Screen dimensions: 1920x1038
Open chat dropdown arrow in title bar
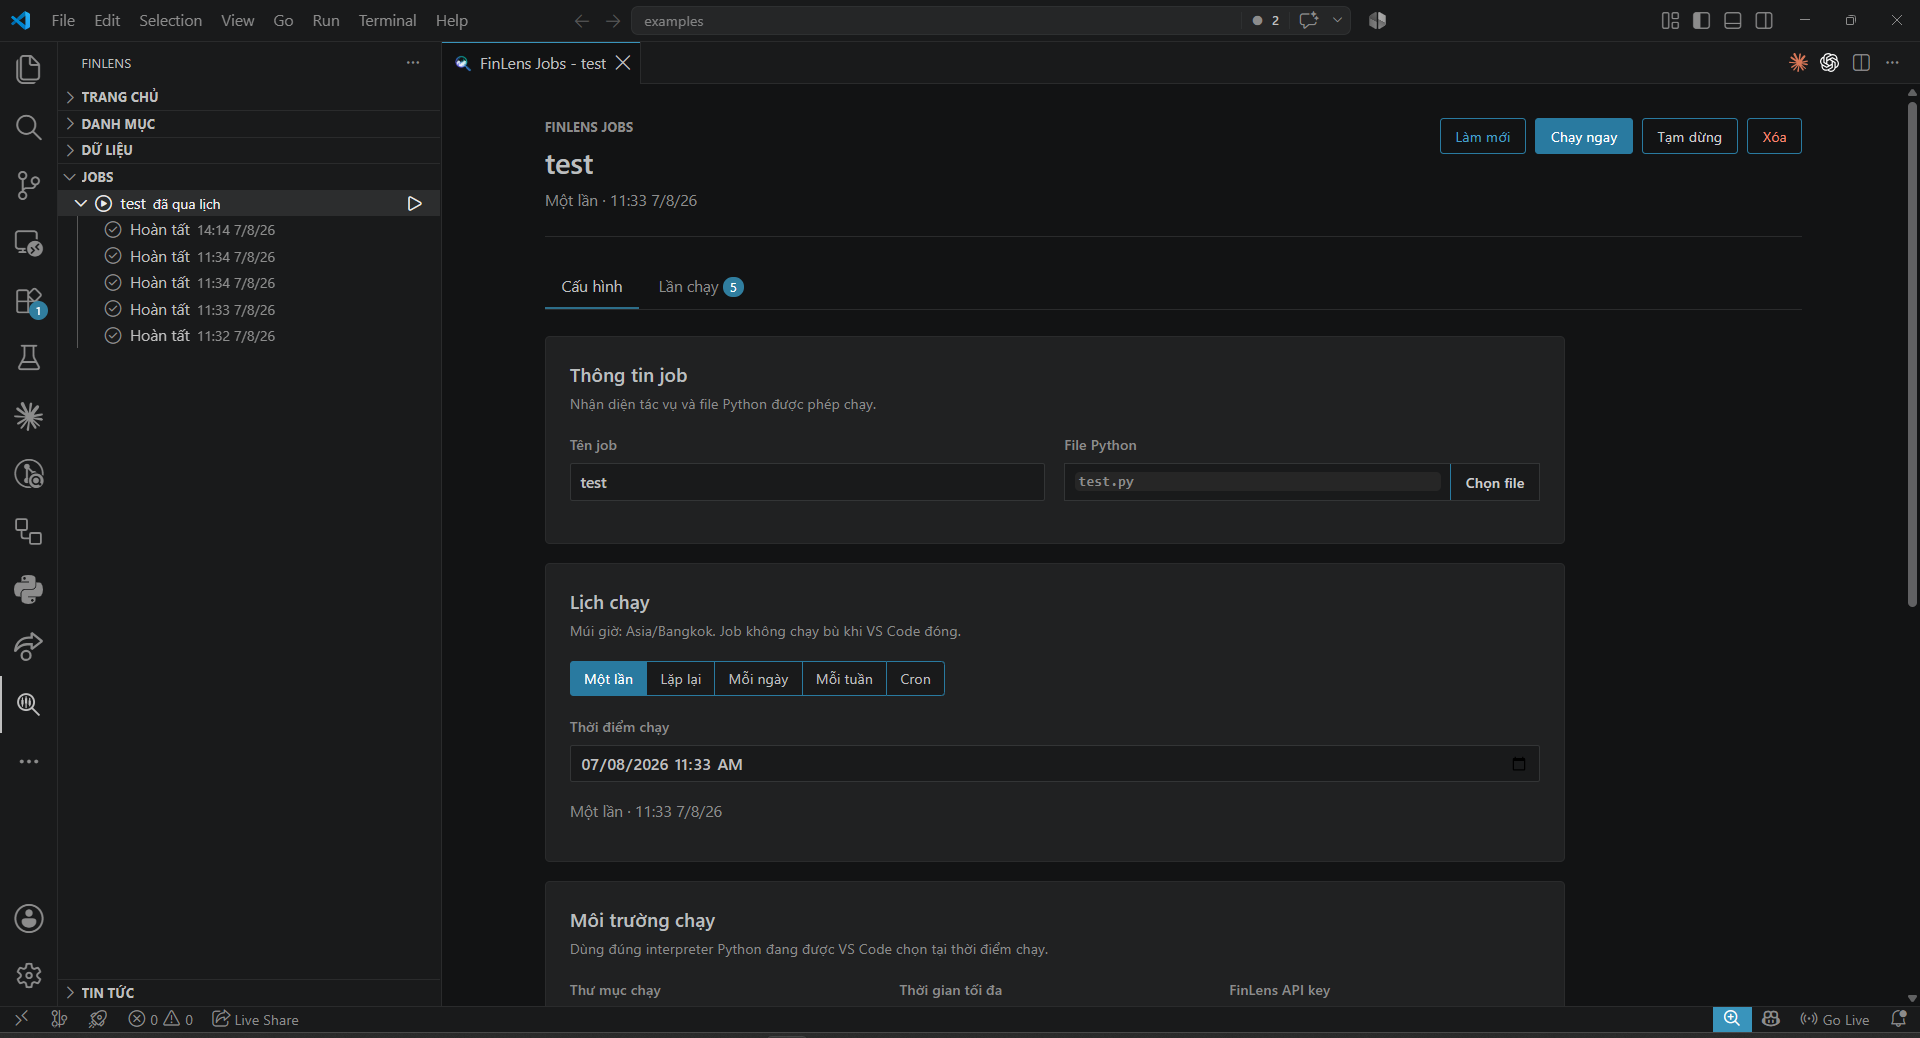click(1337, 20)
